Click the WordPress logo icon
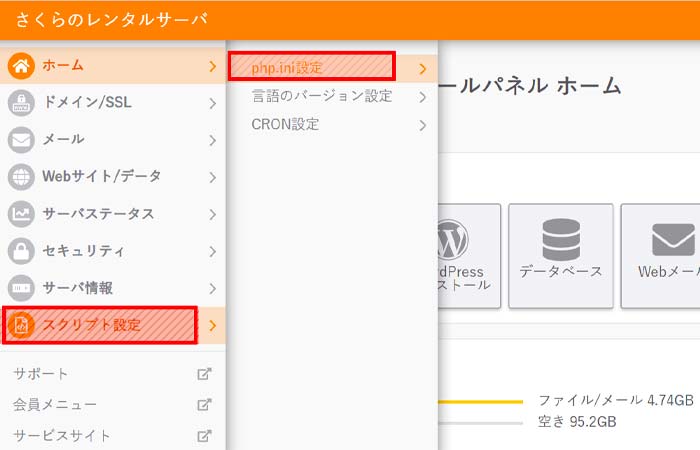Screen dimensions: 700x450 [453, 240]
